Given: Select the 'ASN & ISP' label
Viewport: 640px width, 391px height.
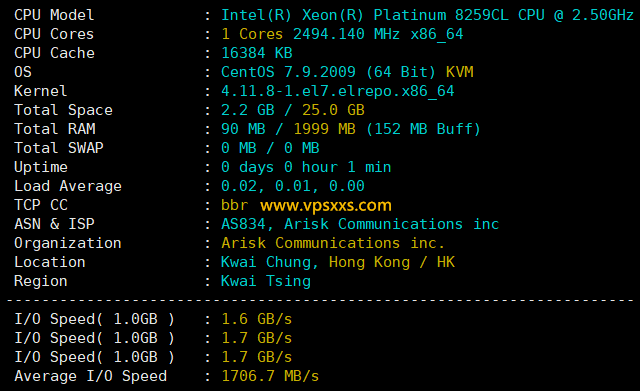Looking at the screenshot, I should pyautogui.click(x=54, y=224).
